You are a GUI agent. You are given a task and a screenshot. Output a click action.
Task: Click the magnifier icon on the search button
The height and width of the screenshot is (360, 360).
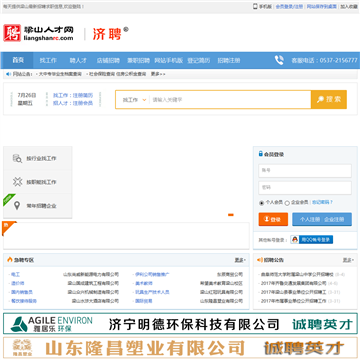pyautogui.click(x=321, y=99)
